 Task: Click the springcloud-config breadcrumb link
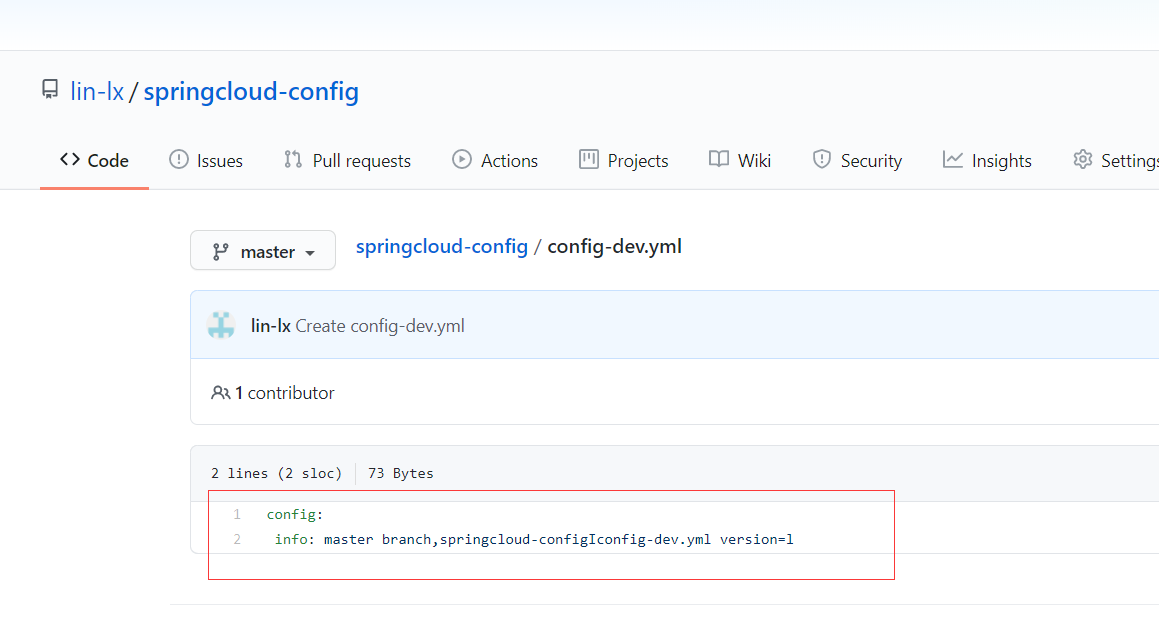click(442, 247)
